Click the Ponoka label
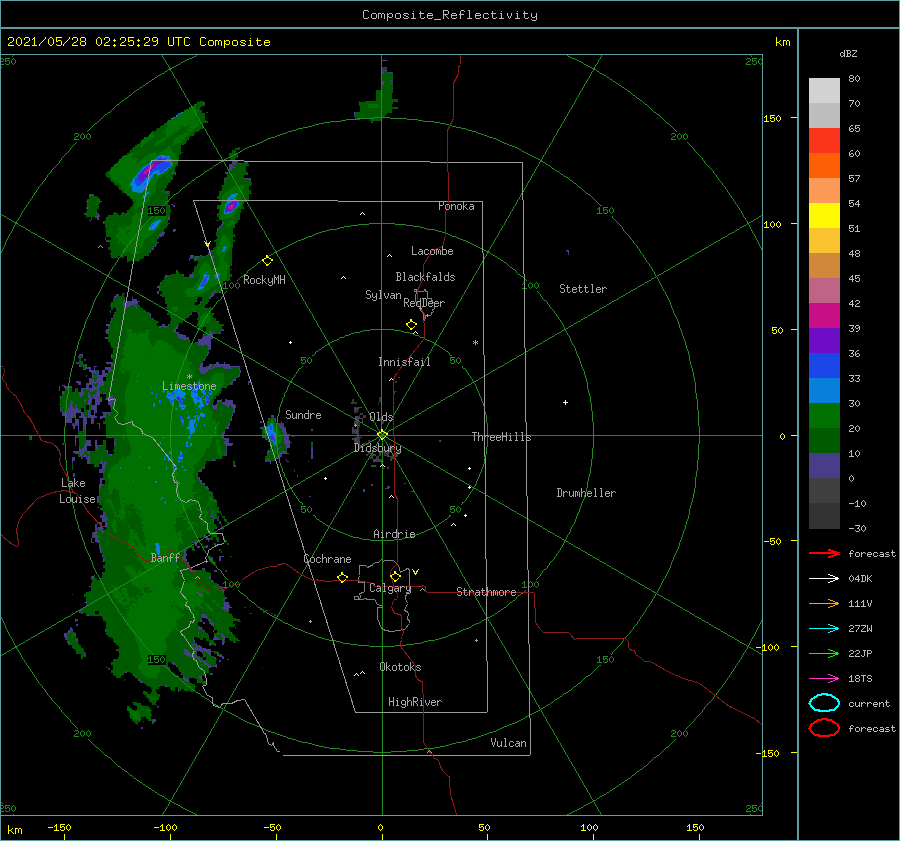 [x=456, y=206]
